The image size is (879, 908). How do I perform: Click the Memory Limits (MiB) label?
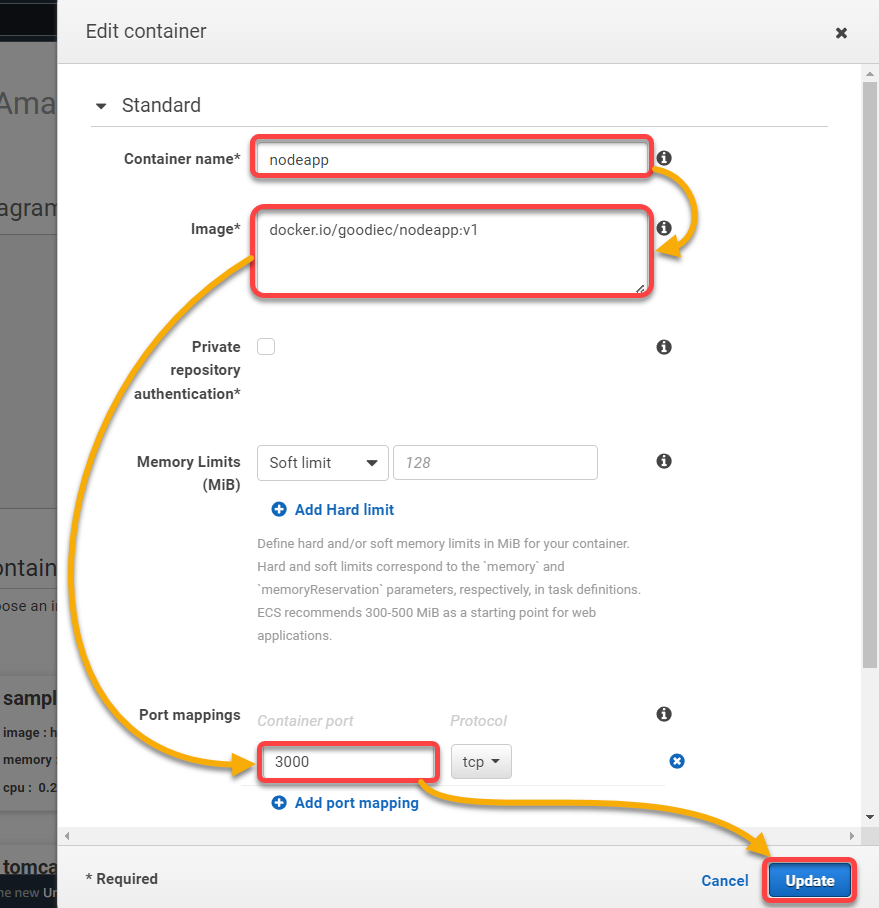click(189, 473)
